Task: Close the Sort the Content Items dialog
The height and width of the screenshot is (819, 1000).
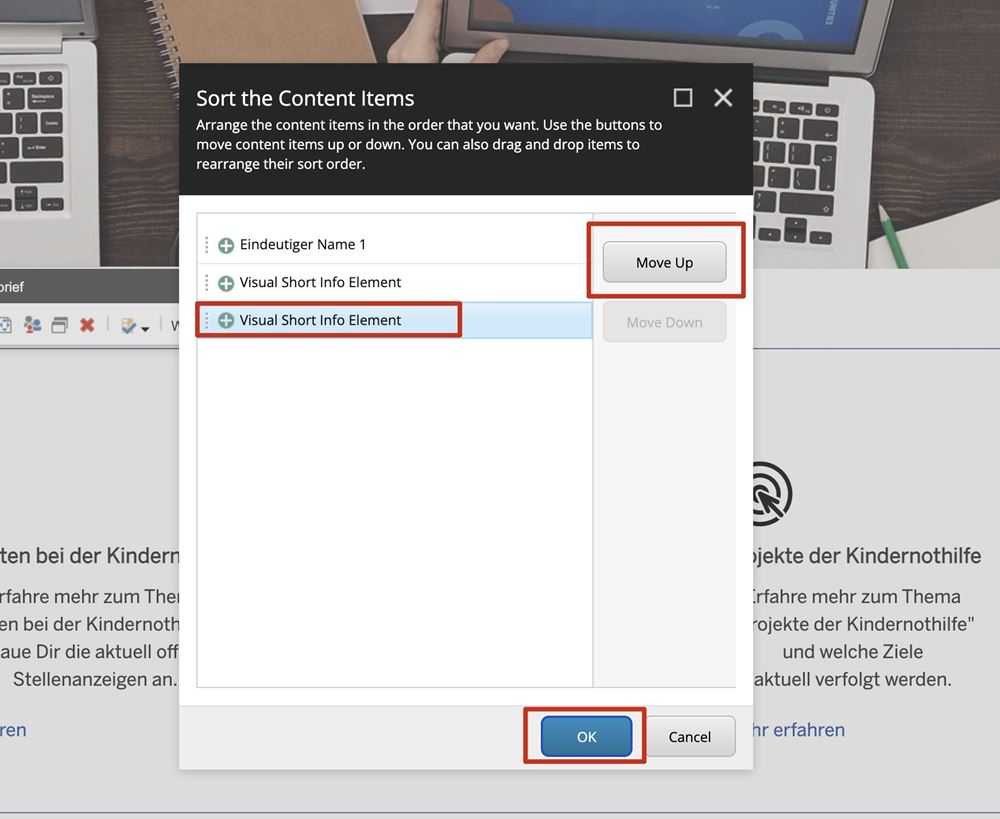Action: [723, 97]
